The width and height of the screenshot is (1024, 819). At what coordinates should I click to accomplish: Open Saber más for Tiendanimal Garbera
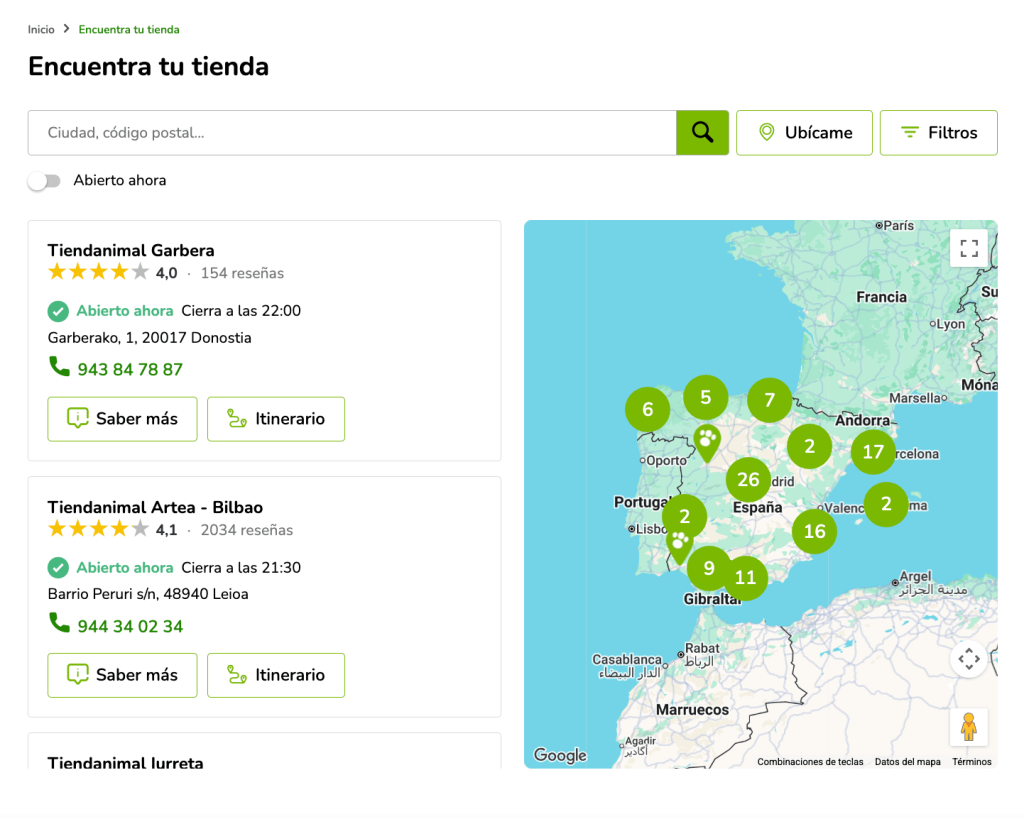122,419
